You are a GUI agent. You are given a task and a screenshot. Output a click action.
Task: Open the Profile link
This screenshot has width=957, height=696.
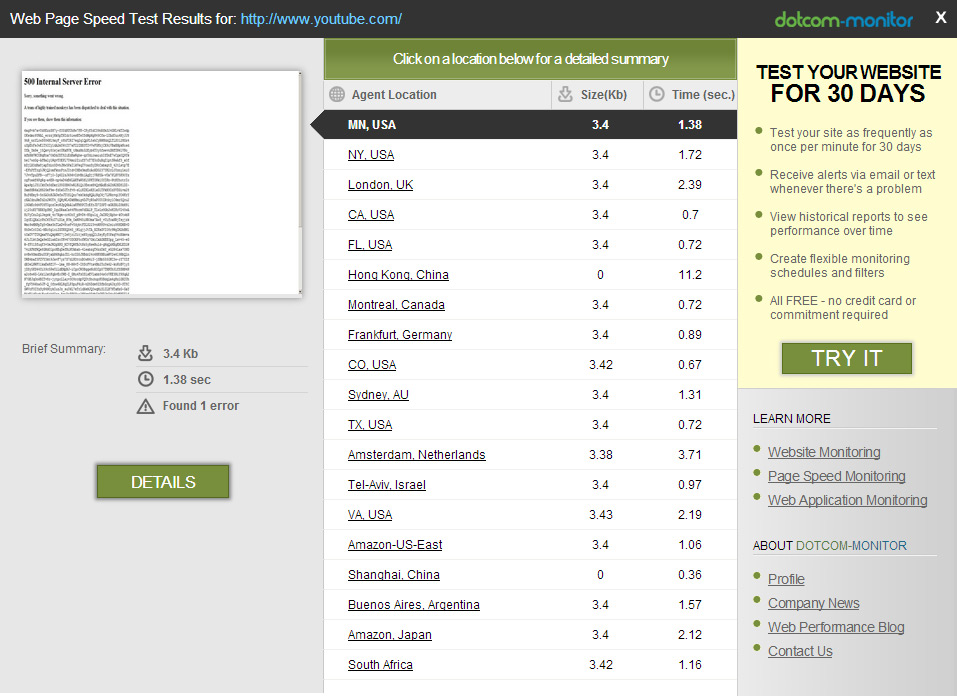(x=786, y=579)
